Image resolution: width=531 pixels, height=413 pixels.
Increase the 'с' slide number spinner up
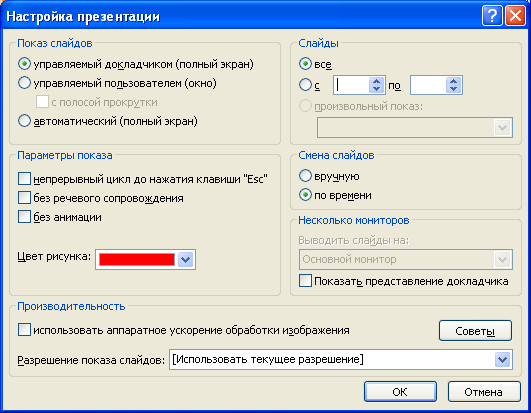(377, 81)
